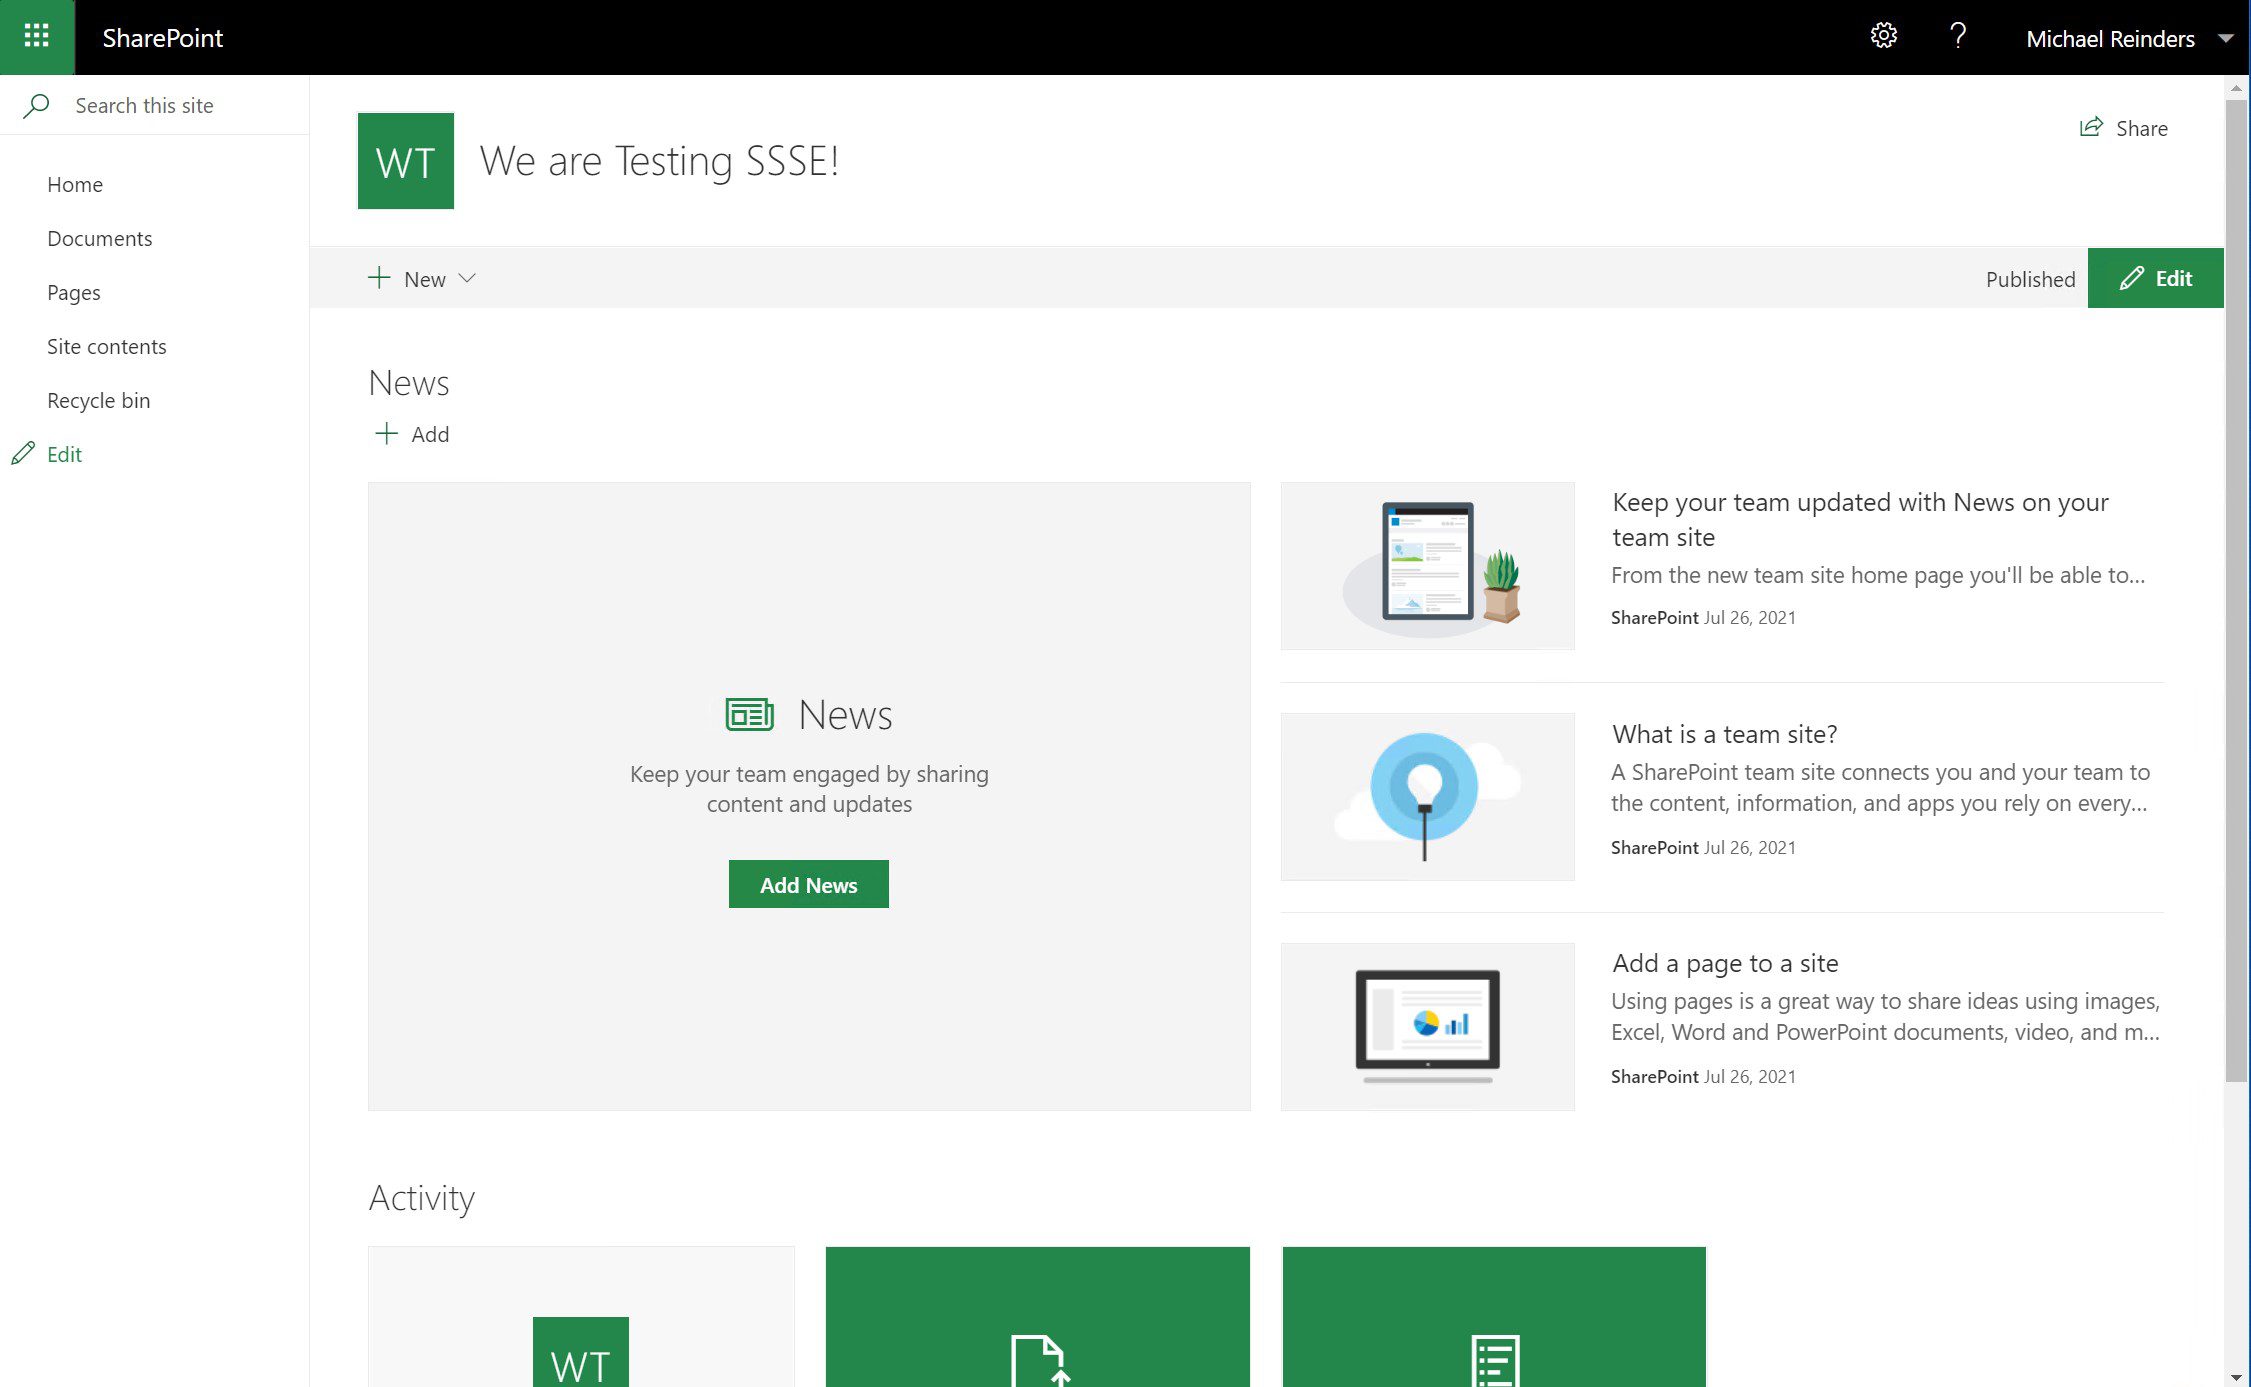
Task: Click the Published status text
Action: click(2030, 279)
